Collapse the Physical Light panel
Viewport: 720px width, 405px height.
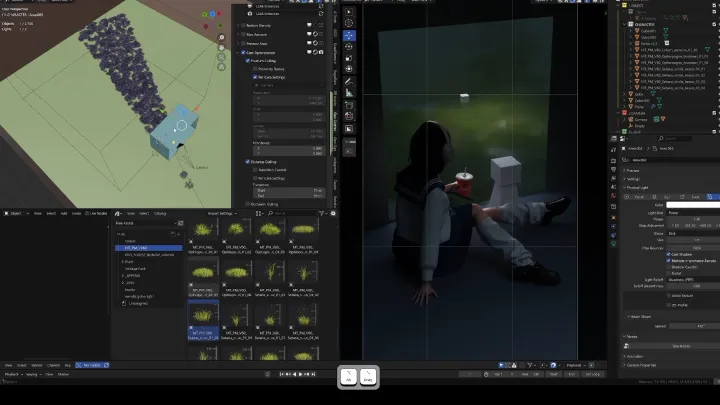(x=624, y=187)
